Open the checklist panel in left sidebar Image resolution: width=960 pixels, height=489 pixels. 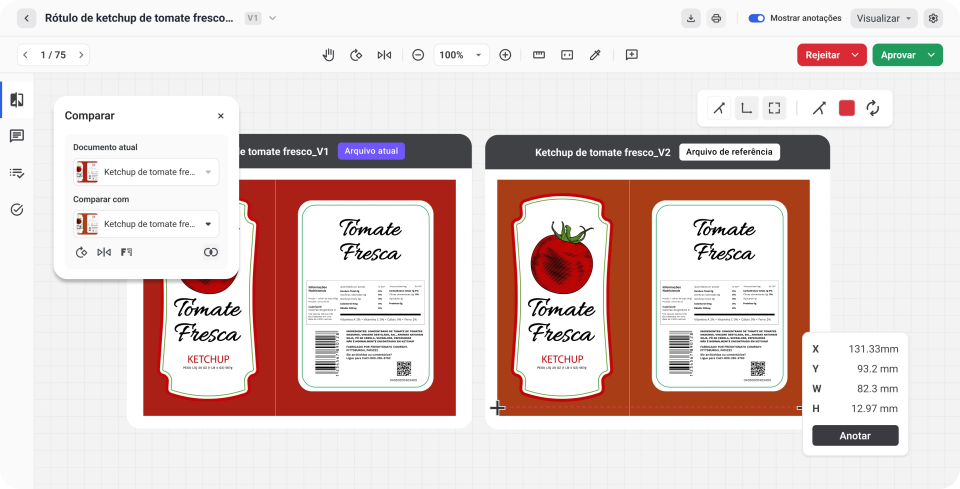pos(17,173)
